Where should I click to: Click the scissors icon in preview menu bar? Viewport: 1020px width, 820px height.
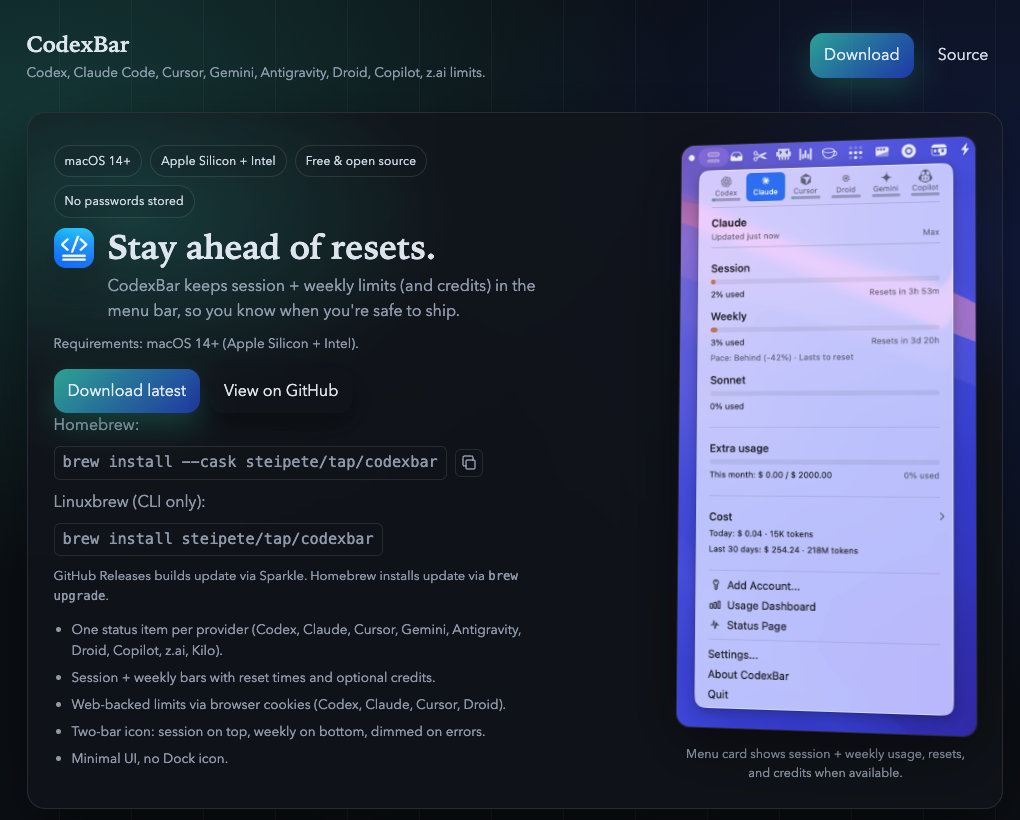tap(760, 155)
